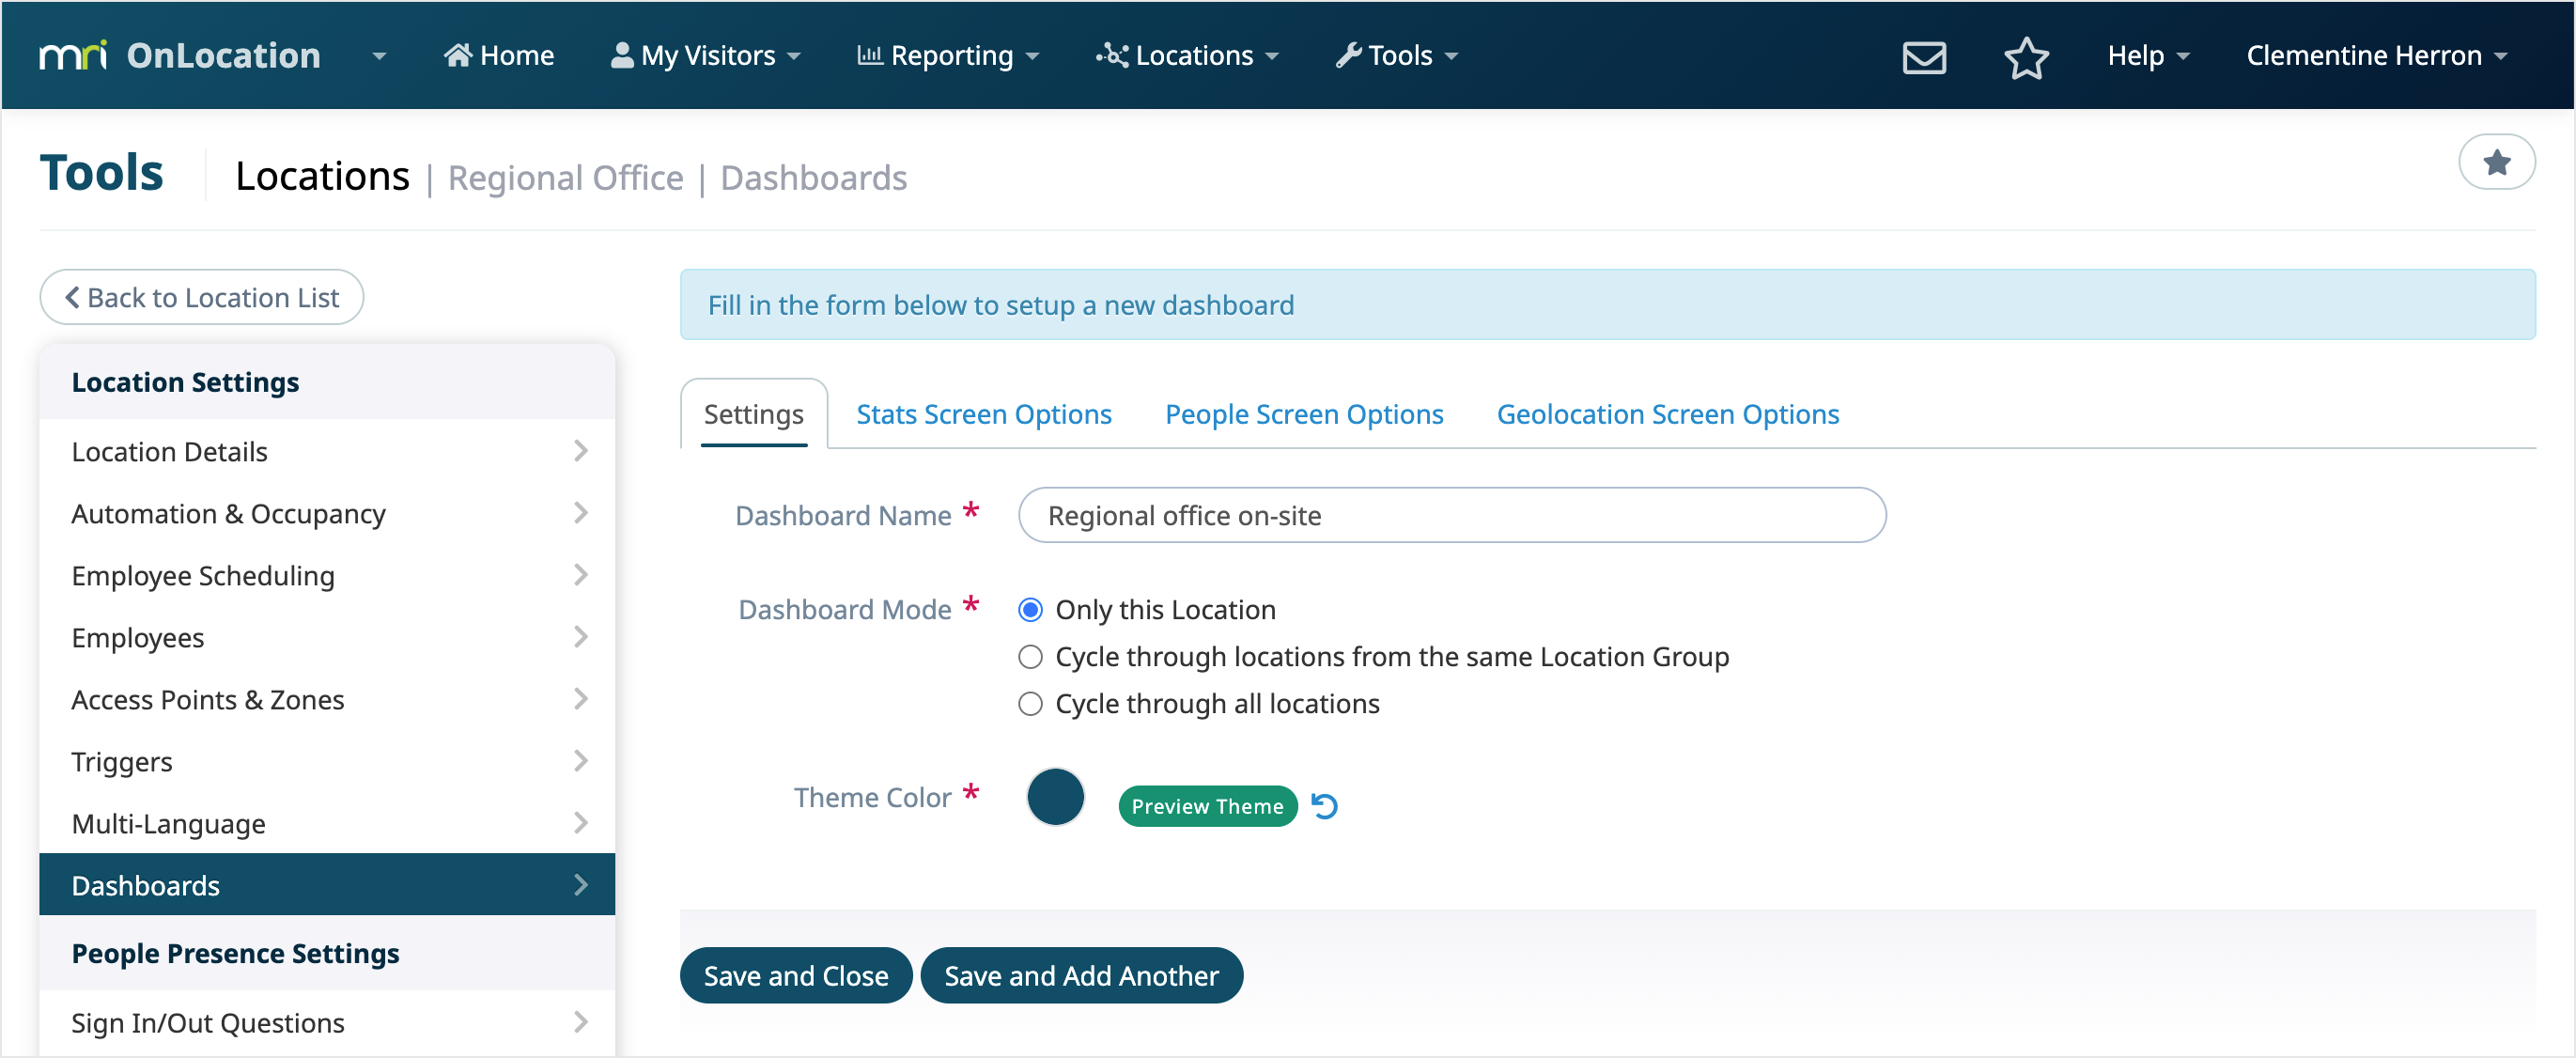Viewport: 2576px width, 1058px height.
Task: Reset the theme color with the undo arrow
Action: coord(1325,805)
